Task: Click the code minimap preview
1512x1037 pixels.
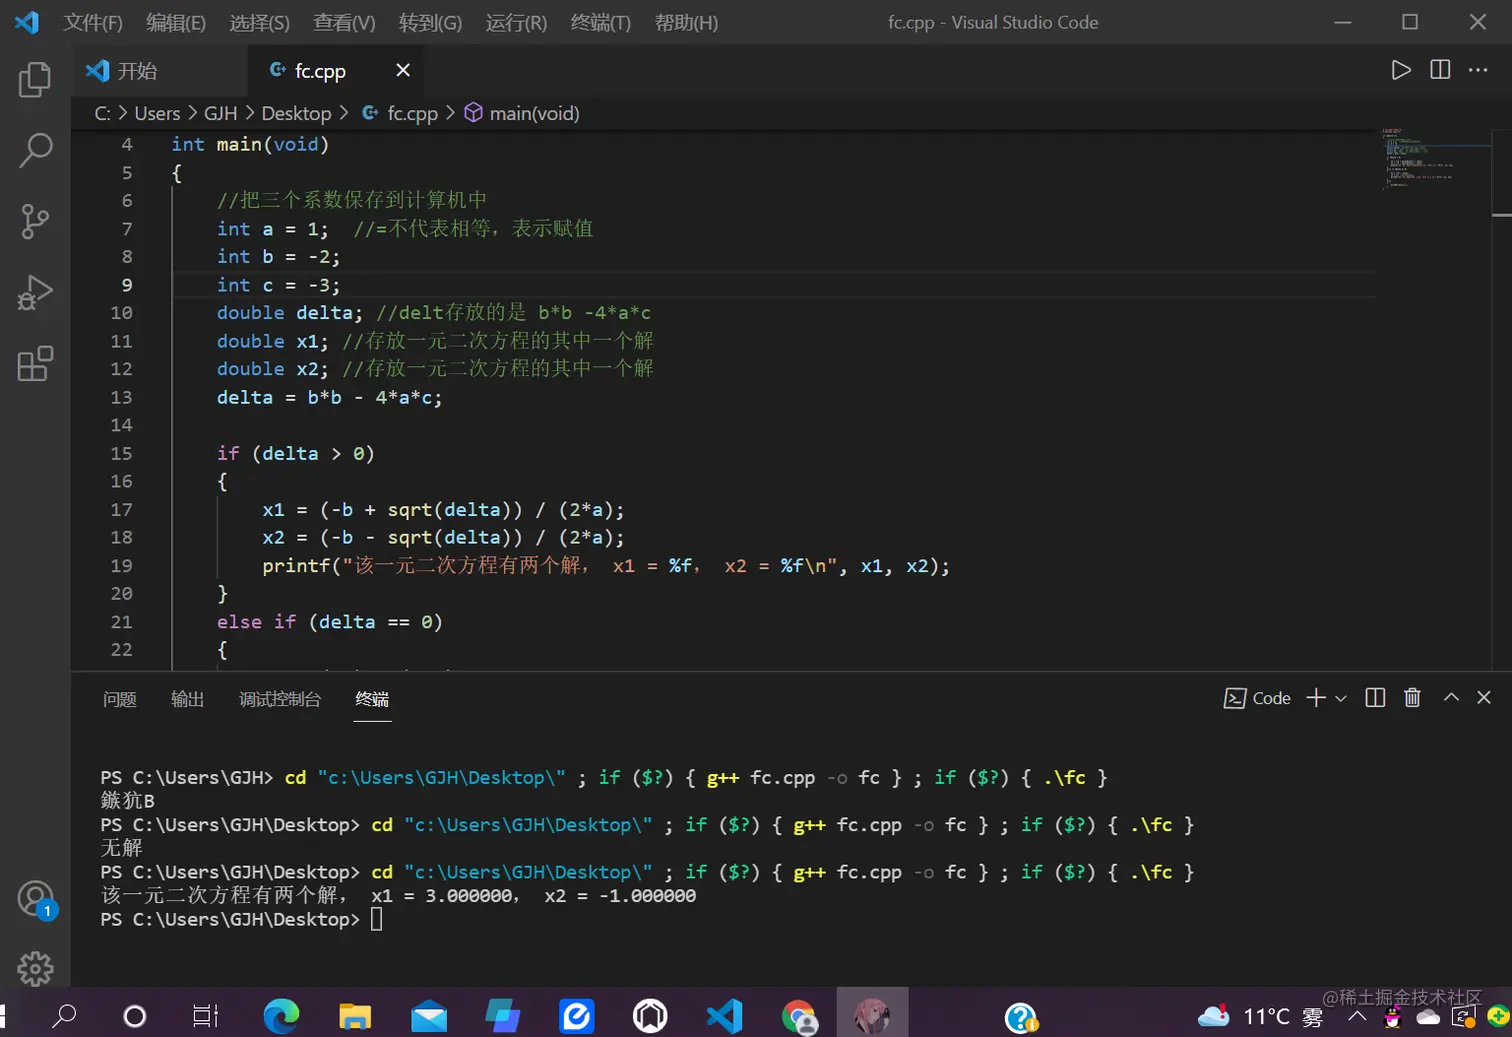Action: pyautogui.click(x=1435, y=158)
